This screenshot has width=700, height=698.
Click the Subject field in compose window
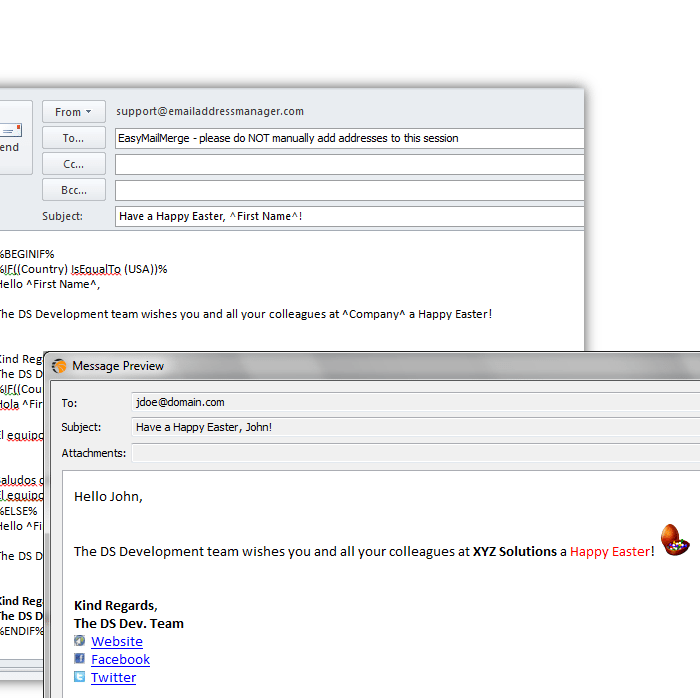pos(350,216)
